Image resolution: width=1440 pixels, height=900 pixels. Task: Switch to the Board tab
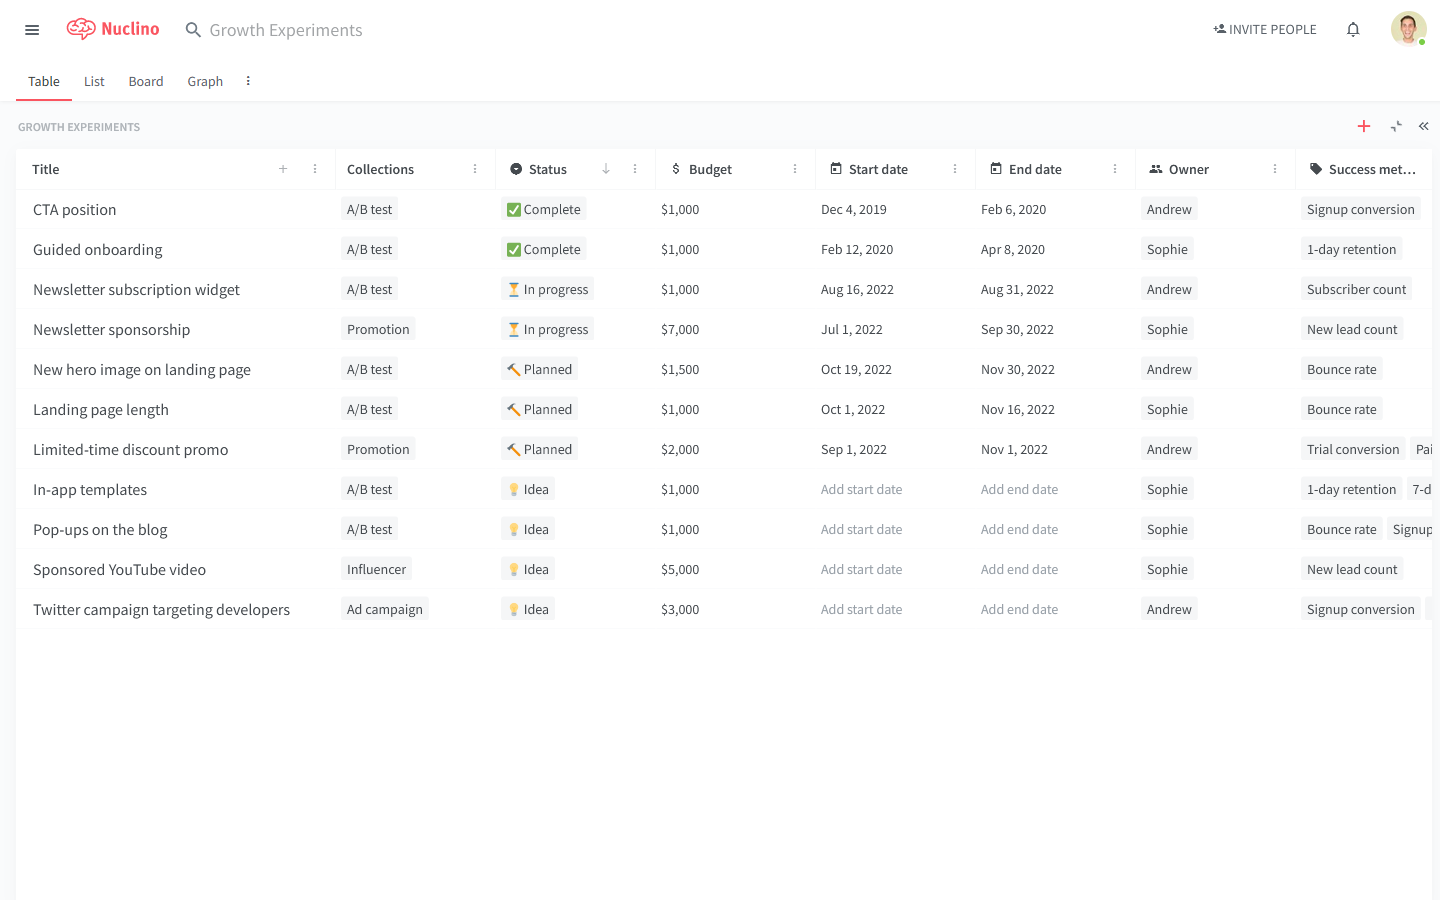[x=146, y=81]
